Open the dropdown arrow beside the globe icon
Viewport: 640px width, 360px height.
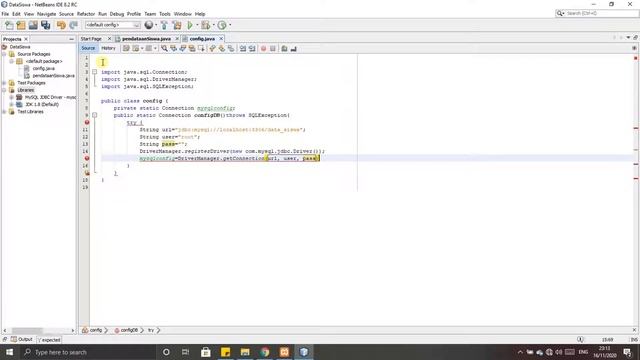pyautogui.click(x=156, y=25)
